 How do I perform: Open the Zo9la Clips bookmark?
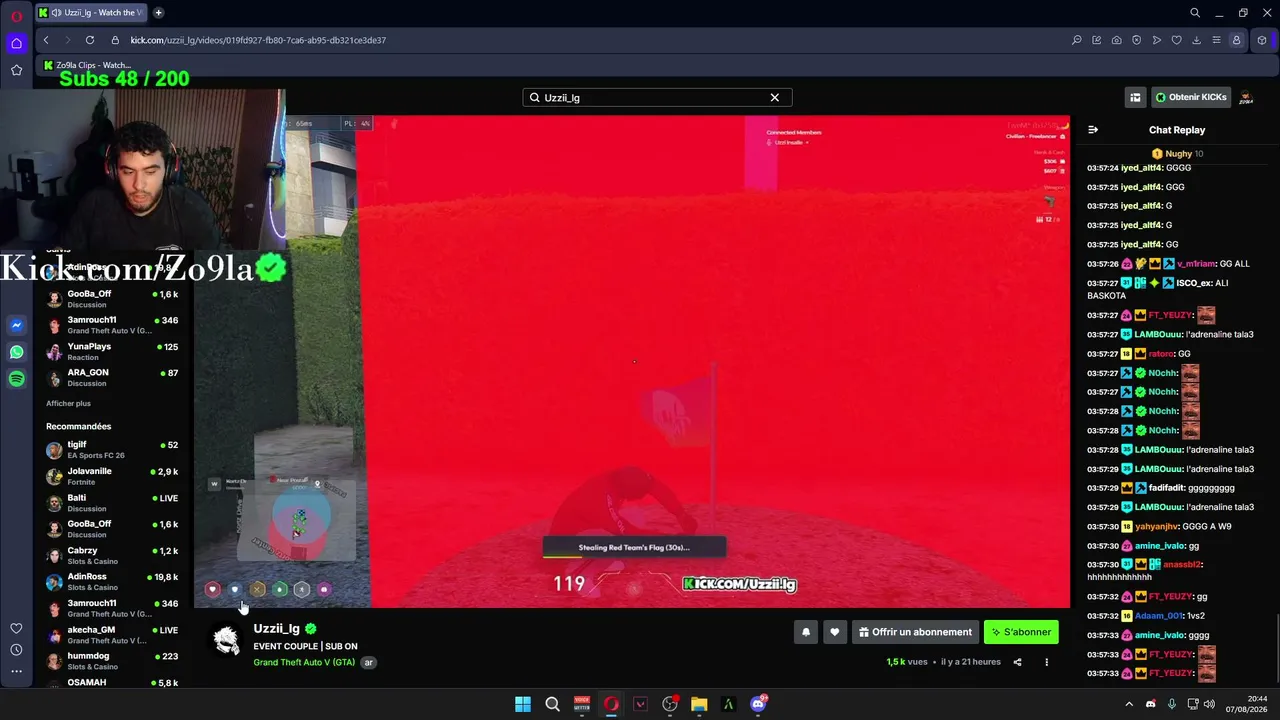[x=88, y=65]
